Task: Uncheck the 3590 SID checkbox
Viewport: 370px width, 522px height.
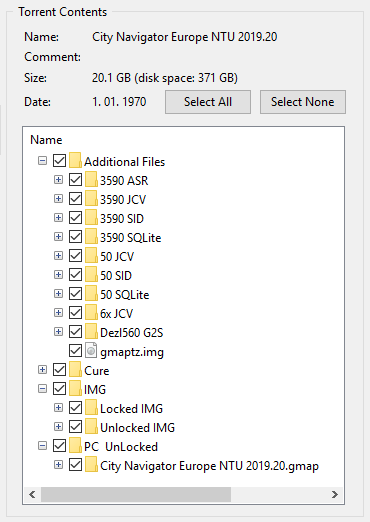Action: (76, 218)
